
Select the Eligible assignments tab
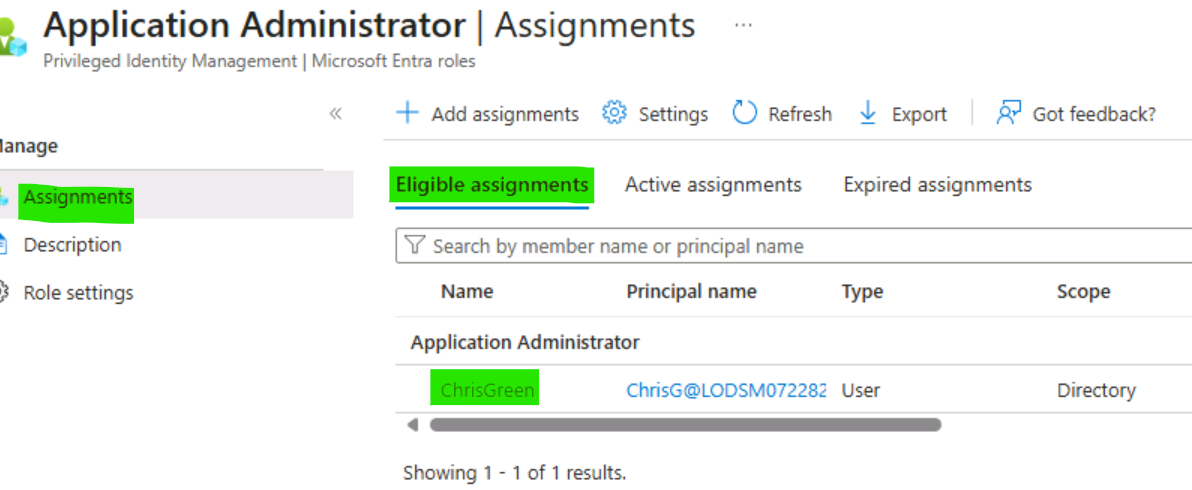point(492,185)
